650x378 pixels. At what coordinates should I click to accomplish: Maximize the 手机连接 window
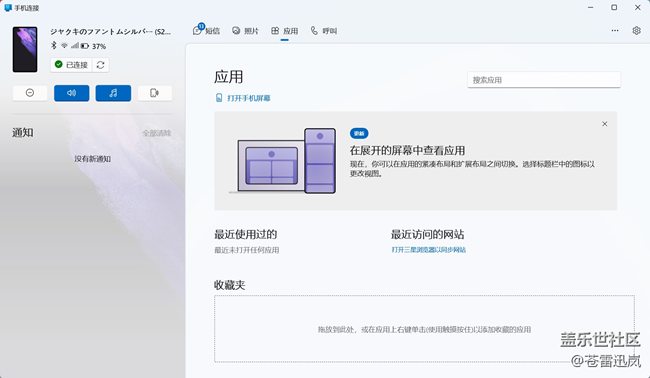pos(614,7)
